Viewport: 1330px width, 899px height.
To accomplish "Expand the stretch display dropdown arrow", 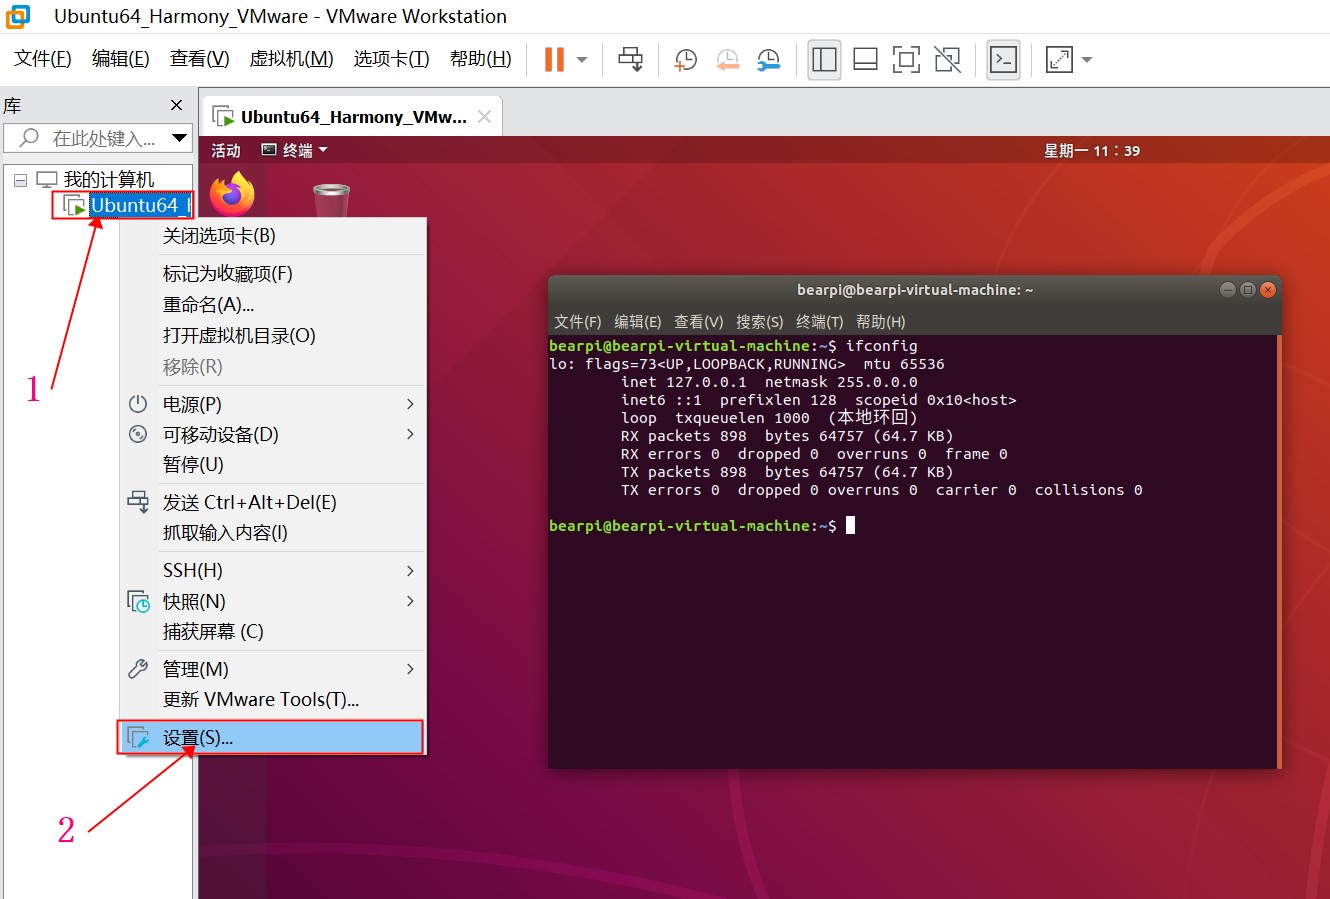I will point(1087,60).
